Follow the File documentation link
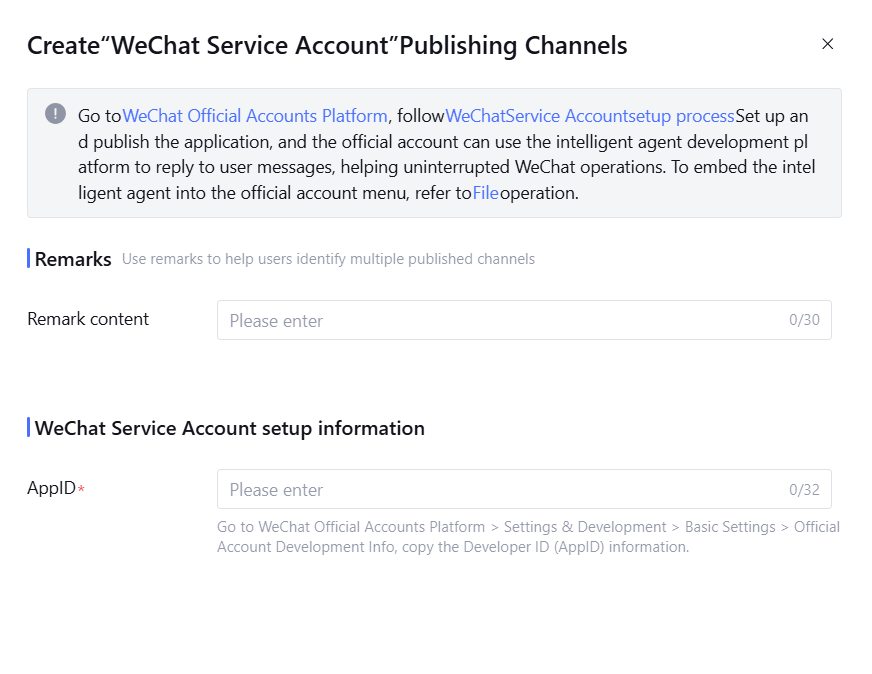The height and width of the screenshot is (674, 872). point(485,193)
